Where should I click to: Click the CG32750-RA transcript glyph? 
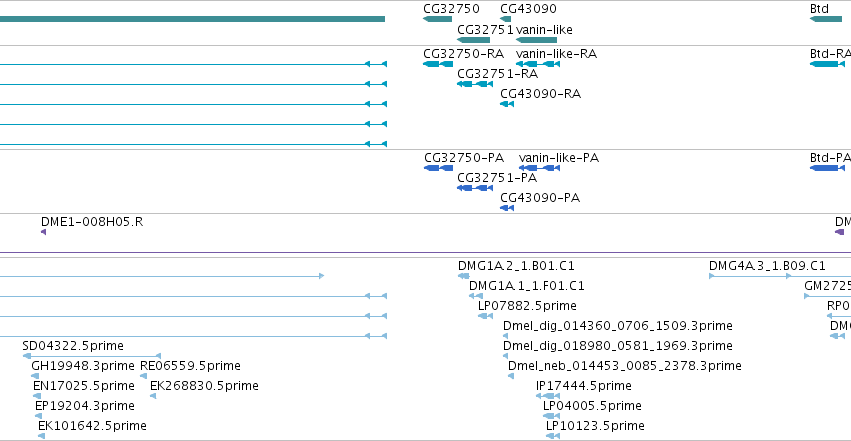(x=437, y=64)
